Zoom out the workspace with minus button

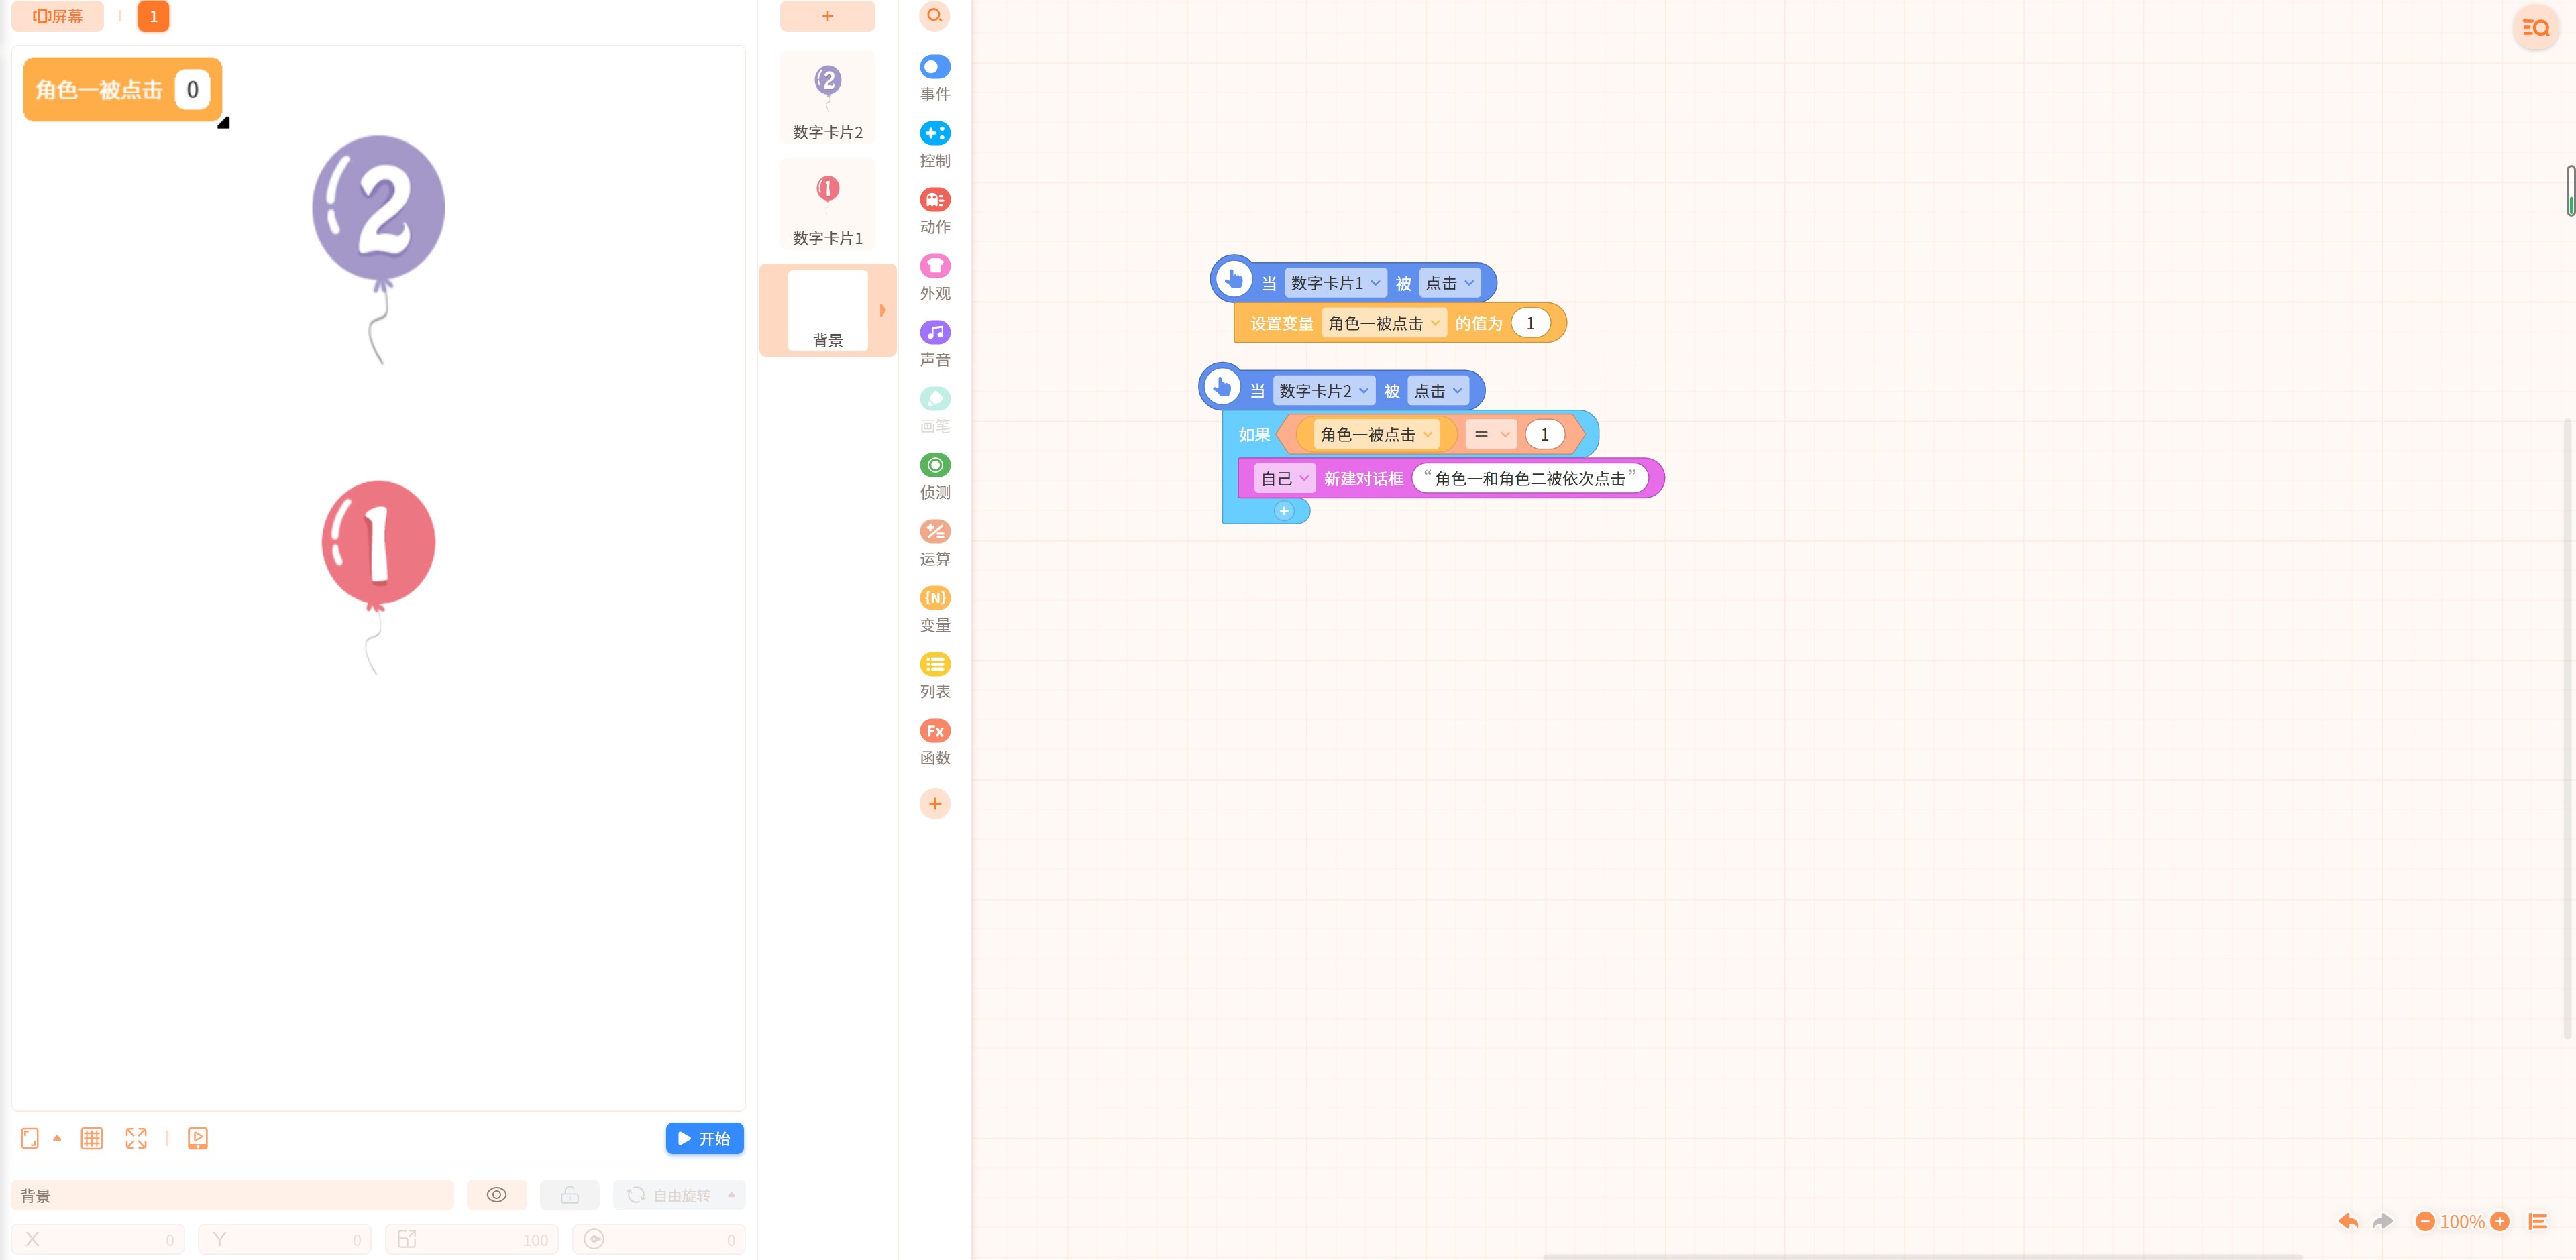click(2424, 1221)
